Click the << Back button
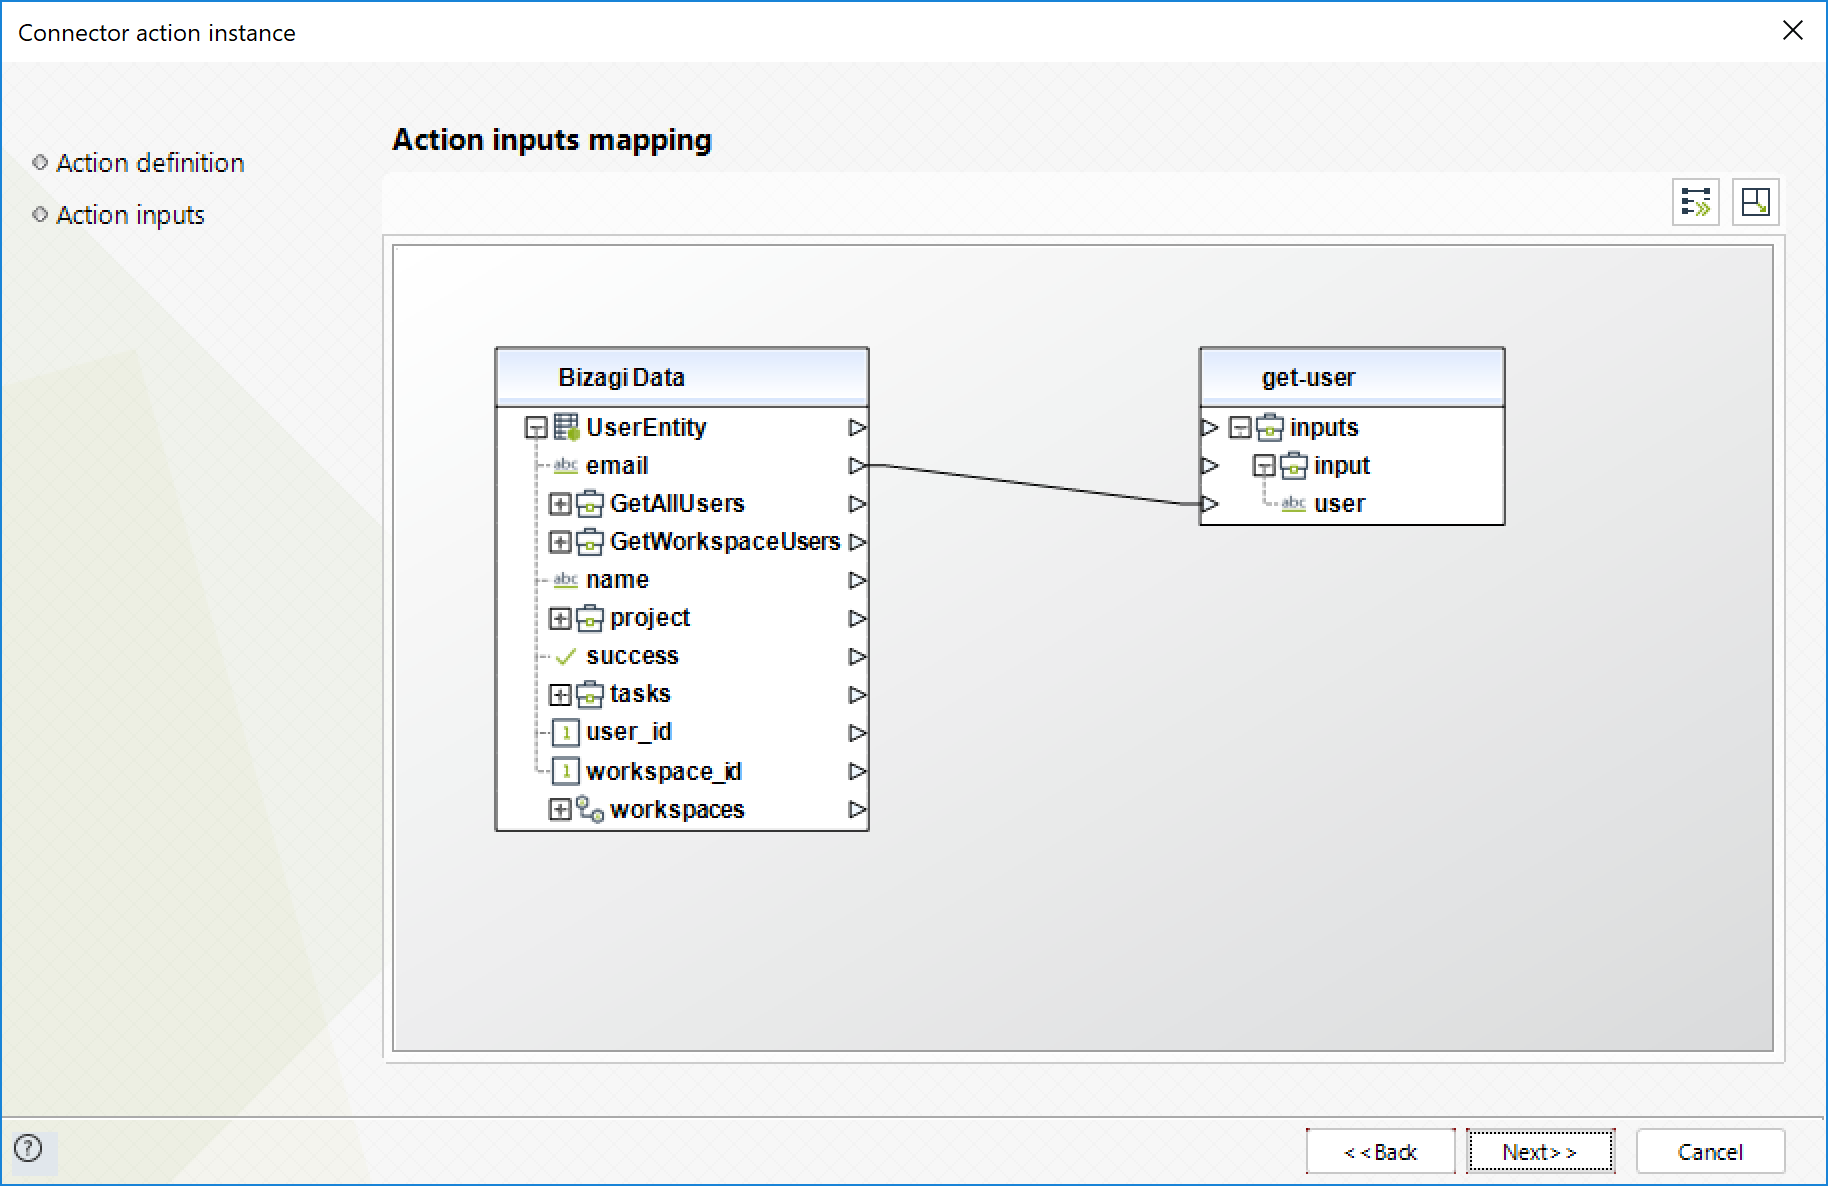 (x=1380, y=1152)
